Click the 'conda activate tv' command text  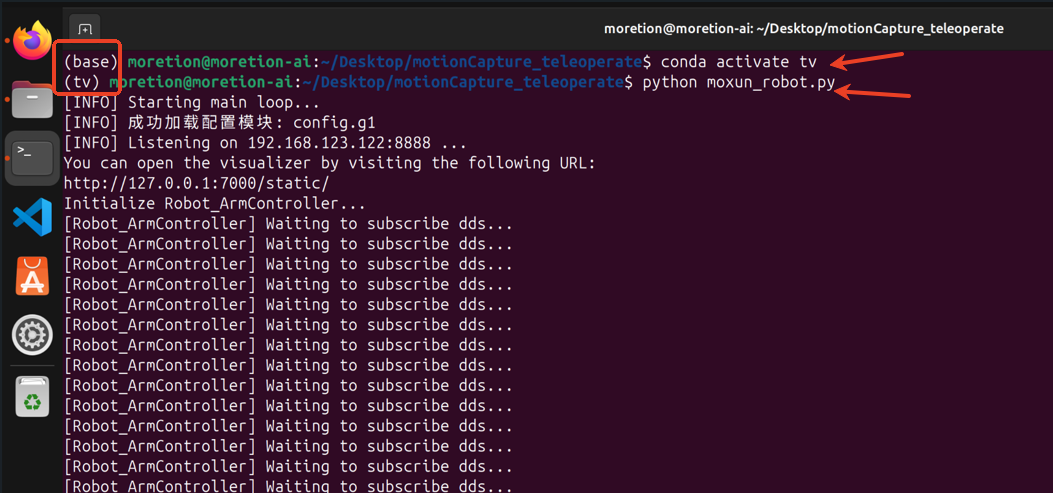point(738,62)
